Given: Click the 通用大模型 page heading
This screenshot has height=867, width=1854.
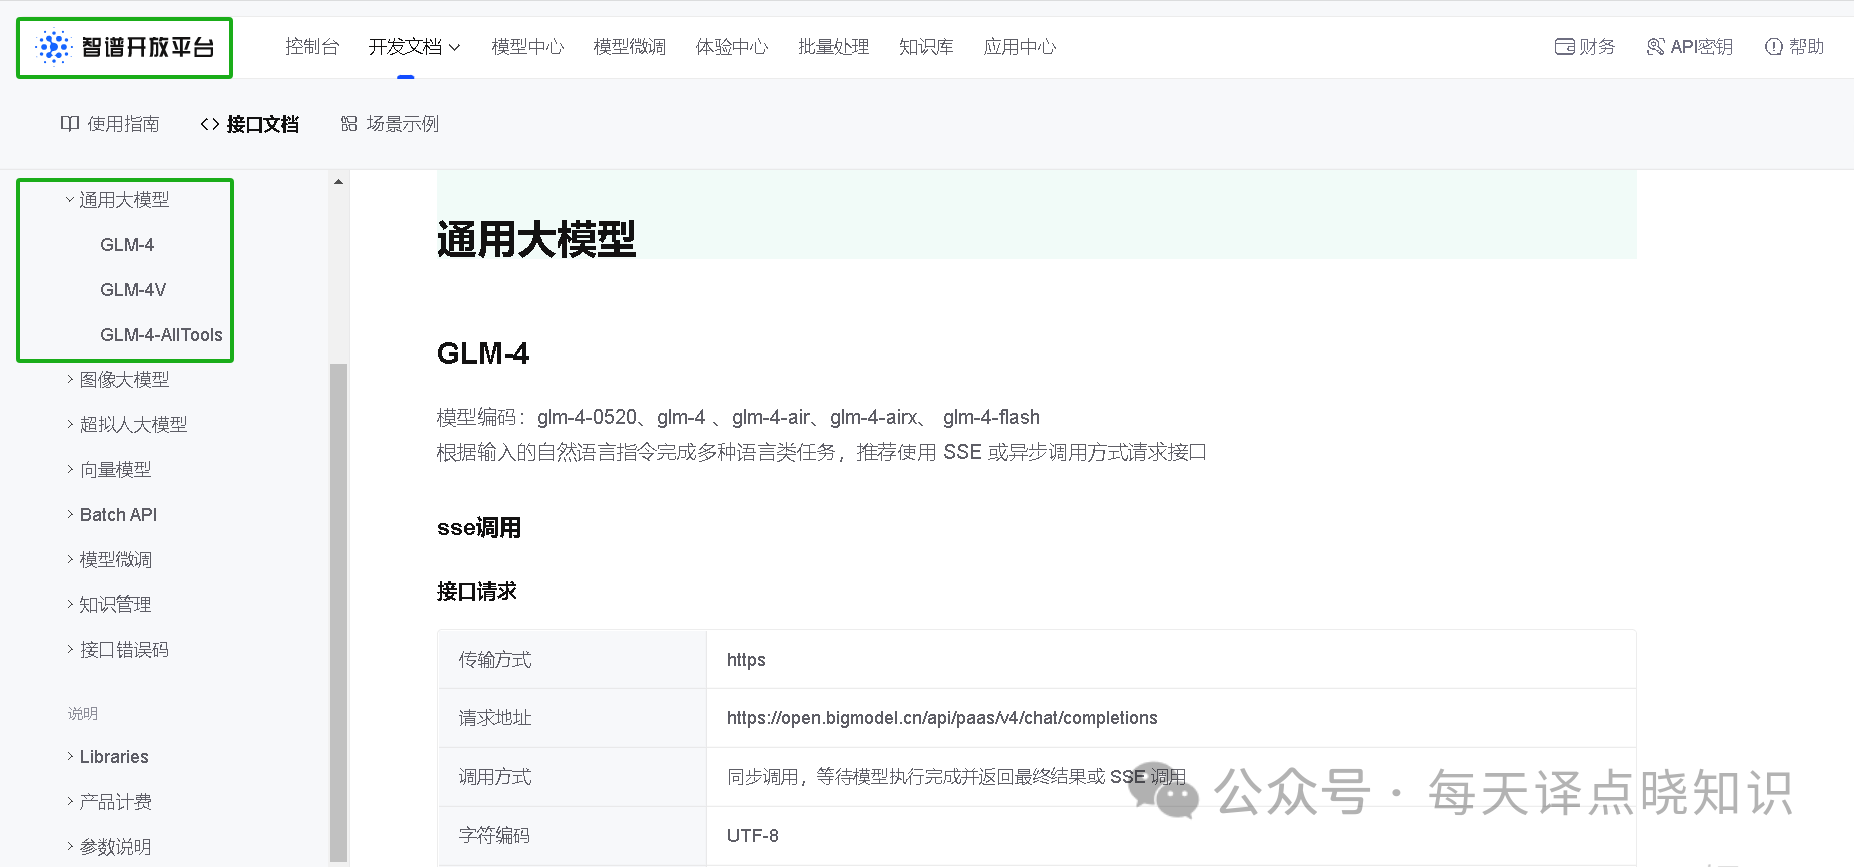Looking at the screenshot, I should 536,240.
